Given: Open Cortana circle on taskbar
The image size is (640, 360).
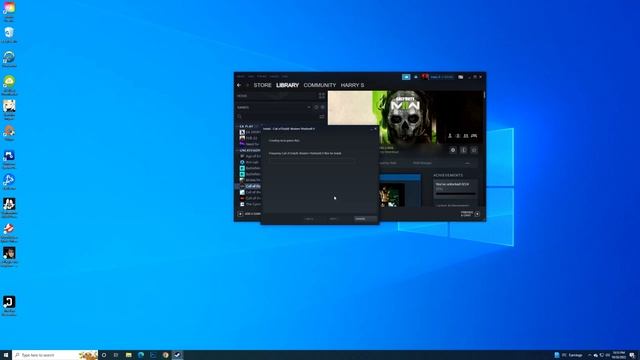Looking at the screenshot, I should click(104, 355).
